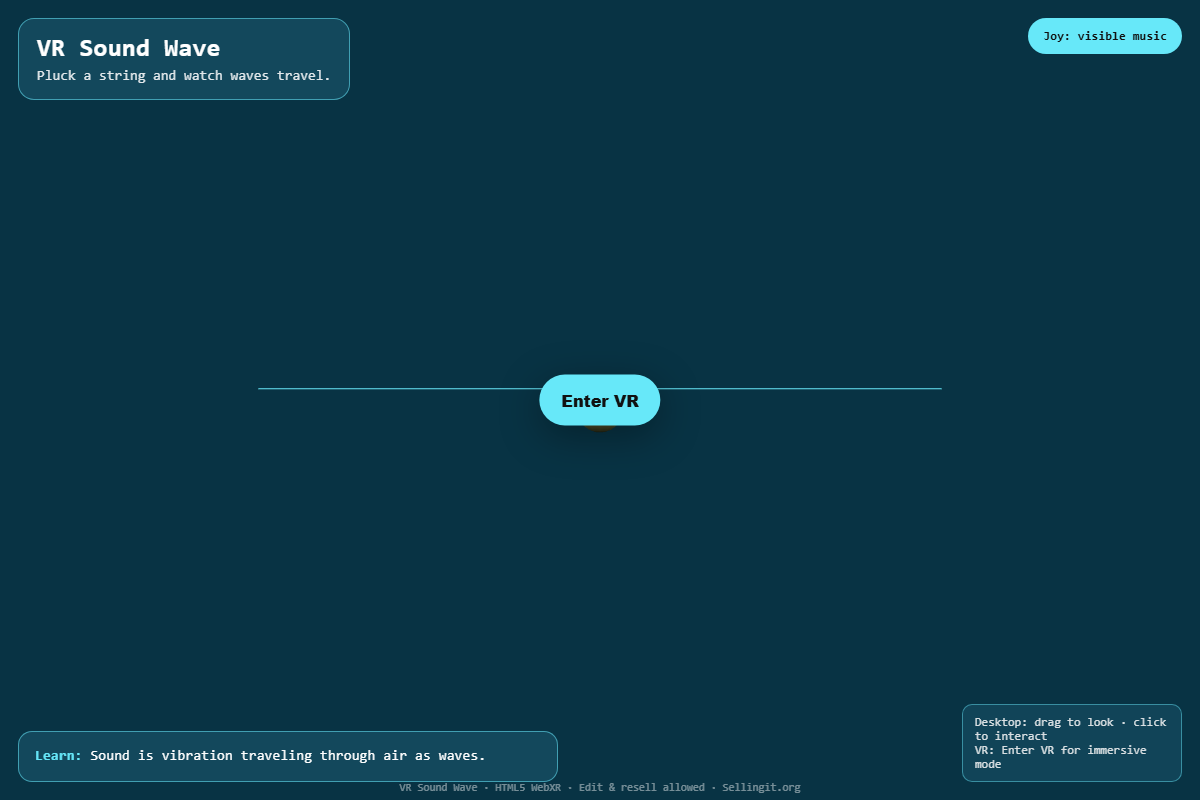Click the footer credit mentioning Sellingit.org
This screenshot has height=800, width=1200.
[600, 787]
